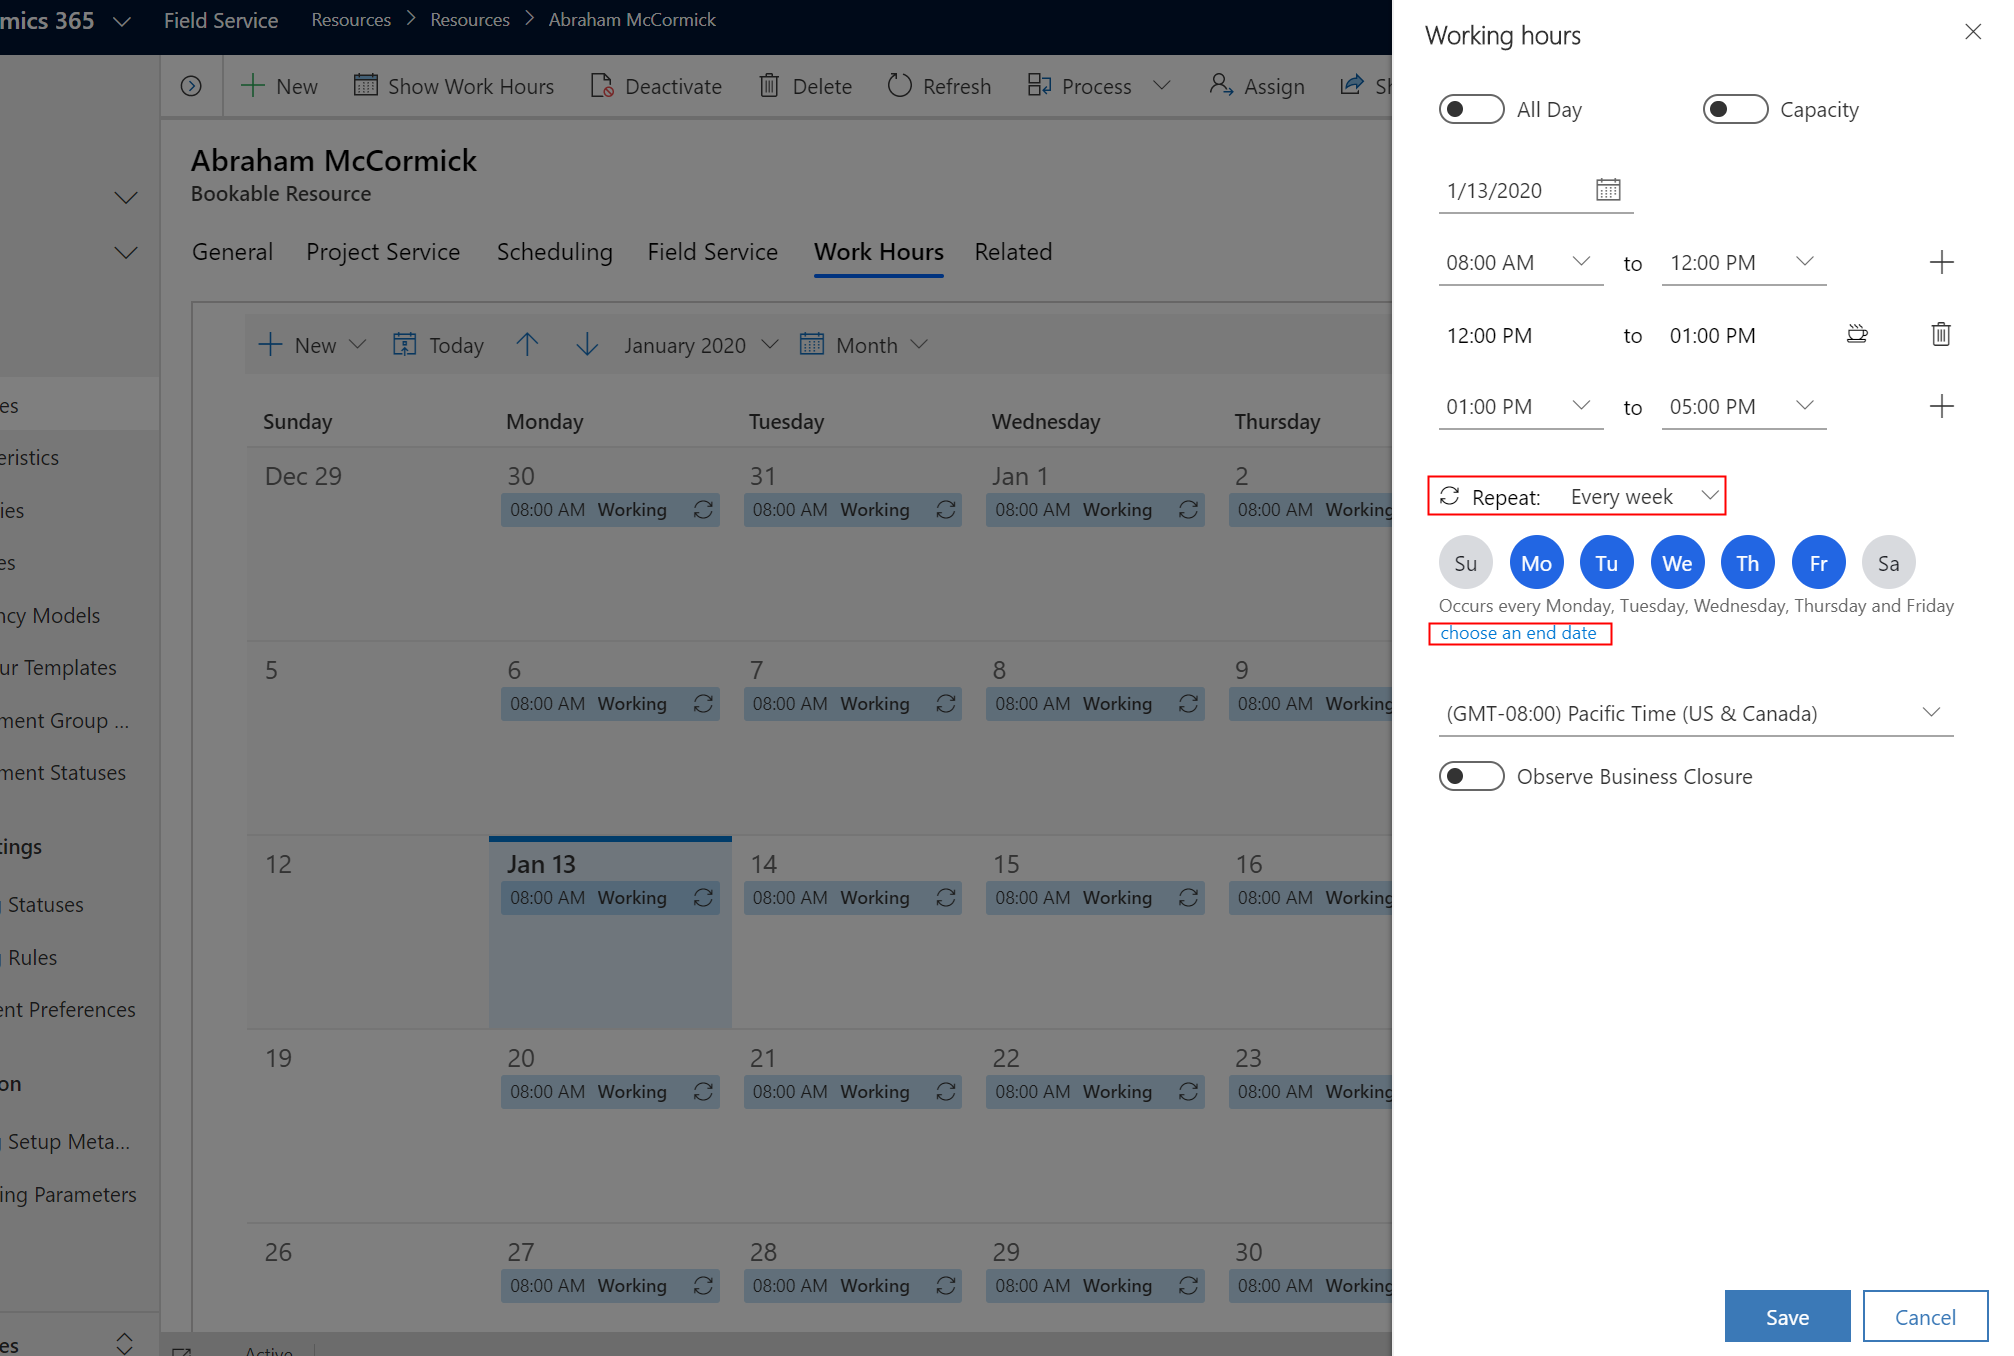The height and width of the screenshot is (1356, 2014).
Task: Toggle the All Day switch on
Action: tap(1469, 109)
